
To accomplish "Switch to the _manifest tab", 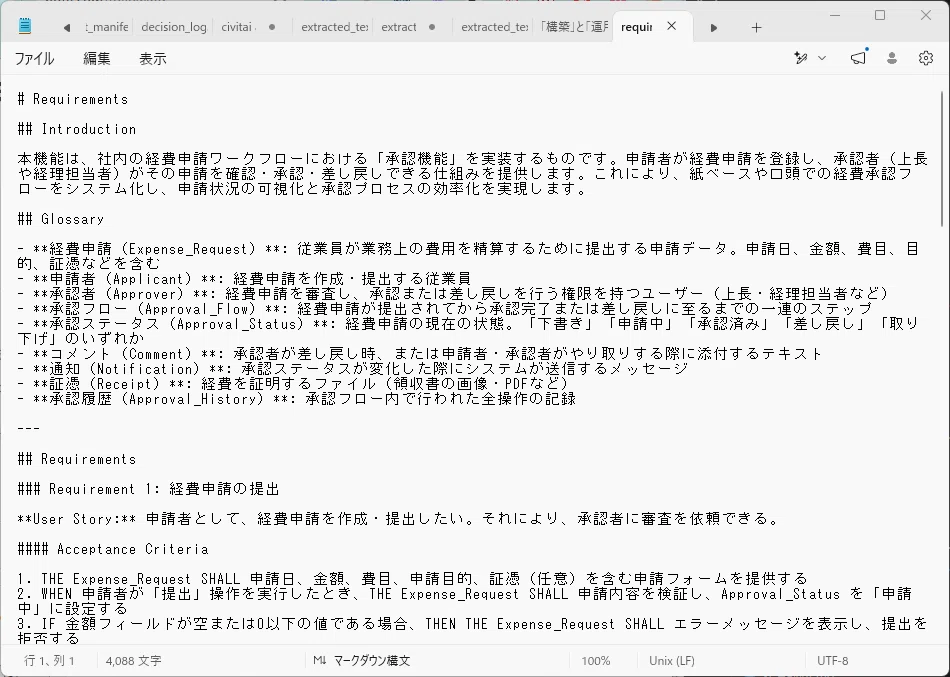I will click(107, 27).
